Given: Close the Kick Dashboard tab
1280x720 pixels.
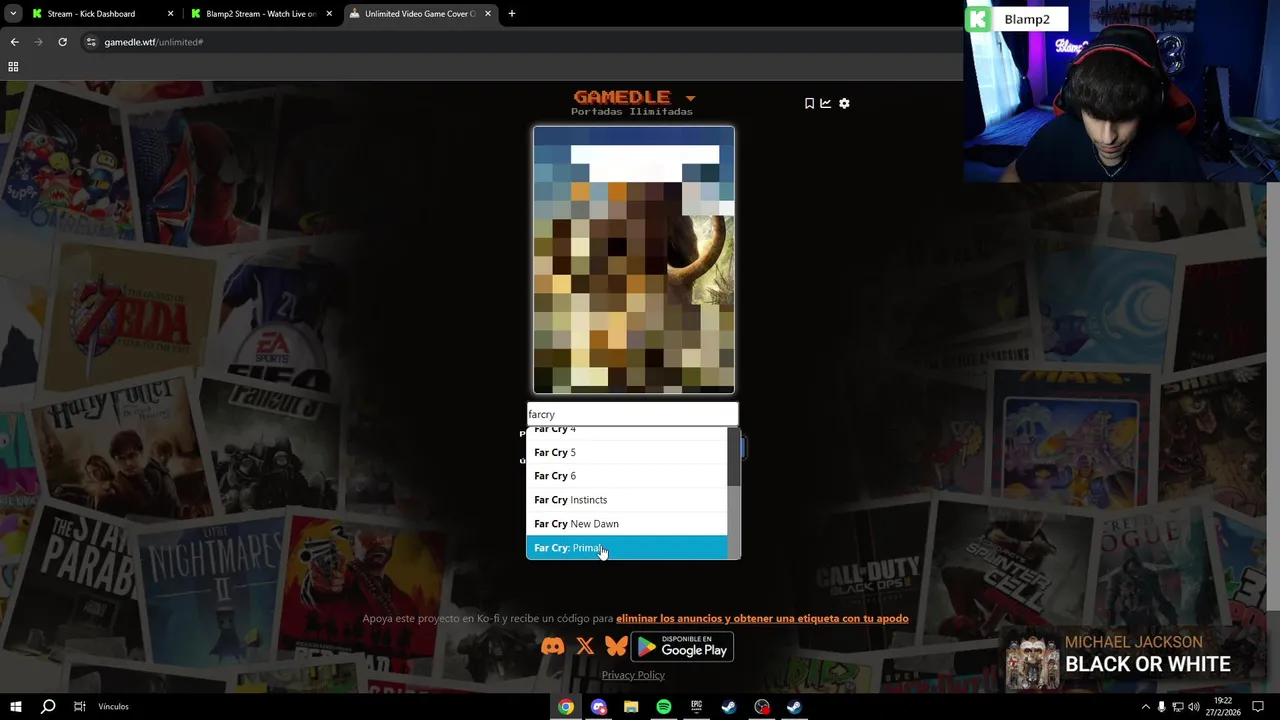Looking at the screenshot, I should [x=170, y=14].
